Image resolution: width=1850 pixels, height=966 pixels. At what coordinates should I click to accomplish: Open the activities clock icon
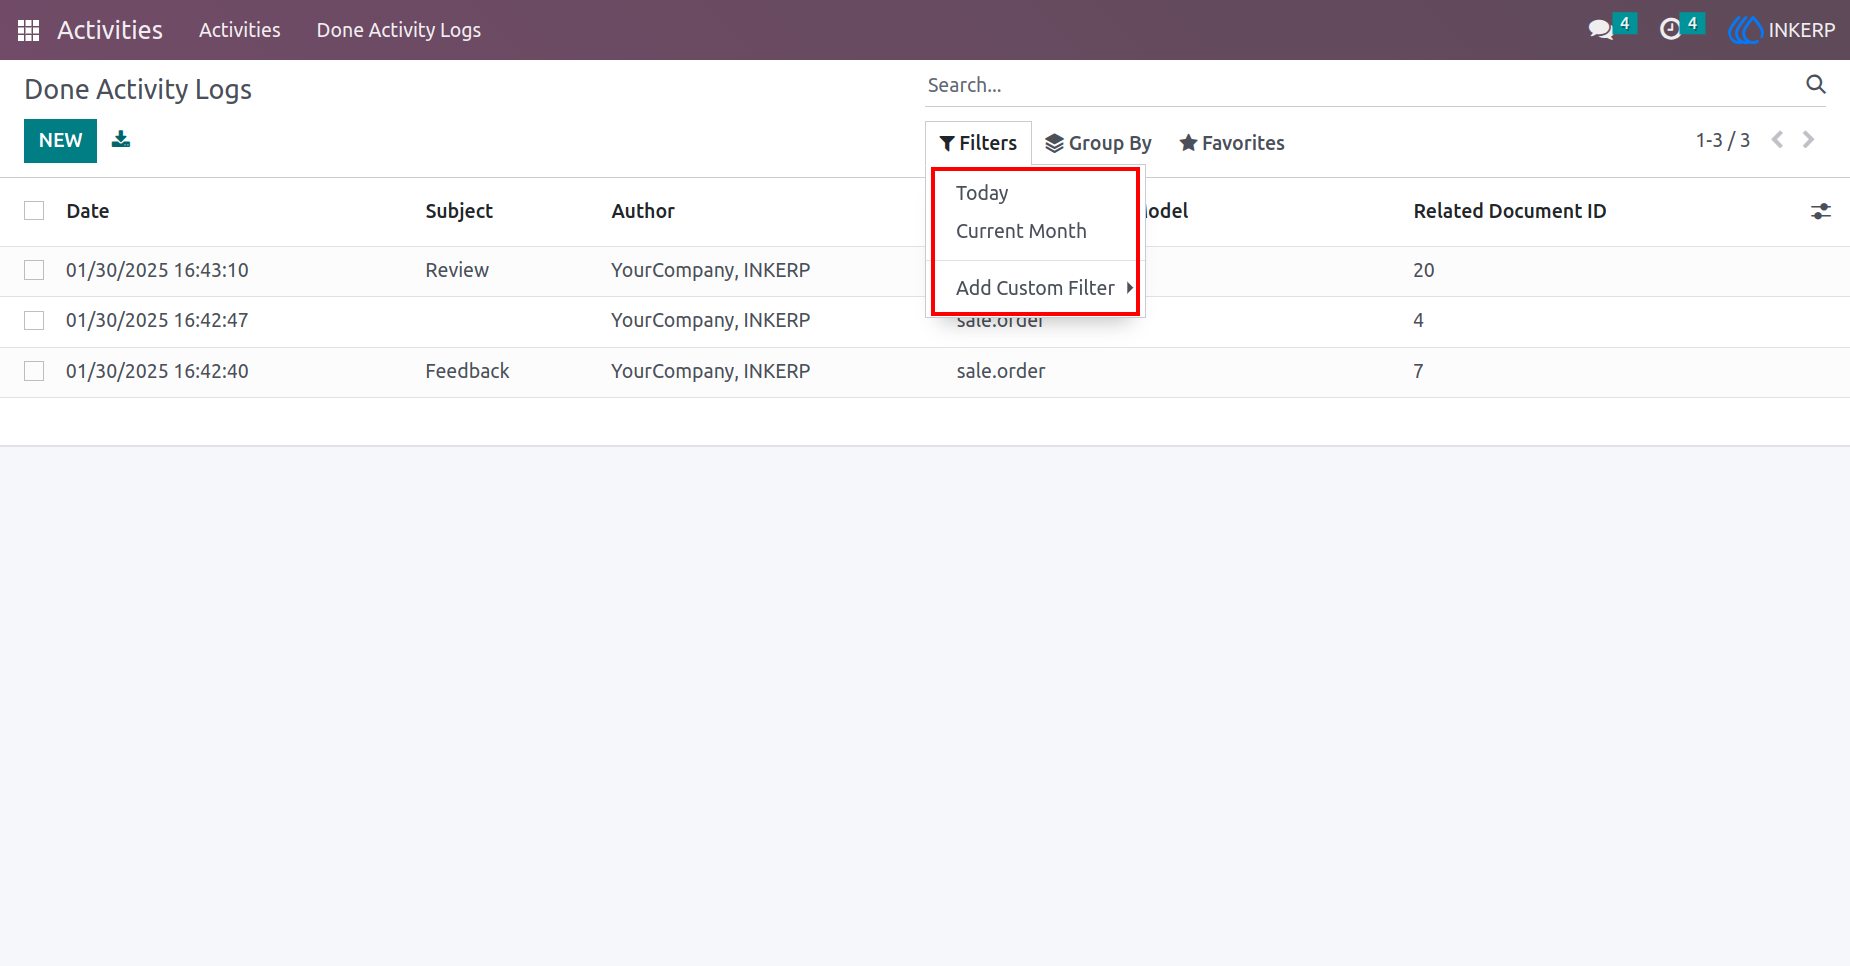point(1670,30)
